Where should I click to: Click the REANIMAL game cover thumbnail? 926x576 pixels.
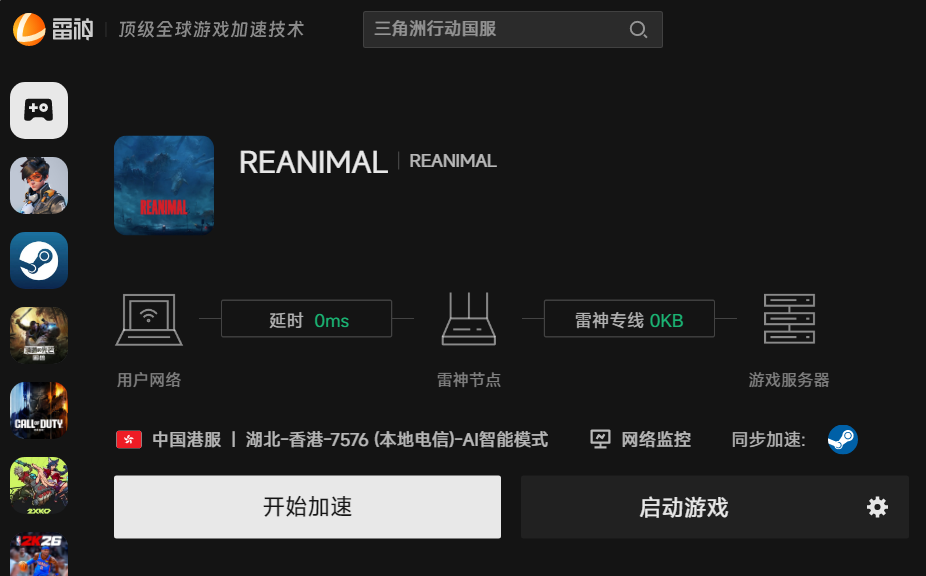tap(164, 186)
